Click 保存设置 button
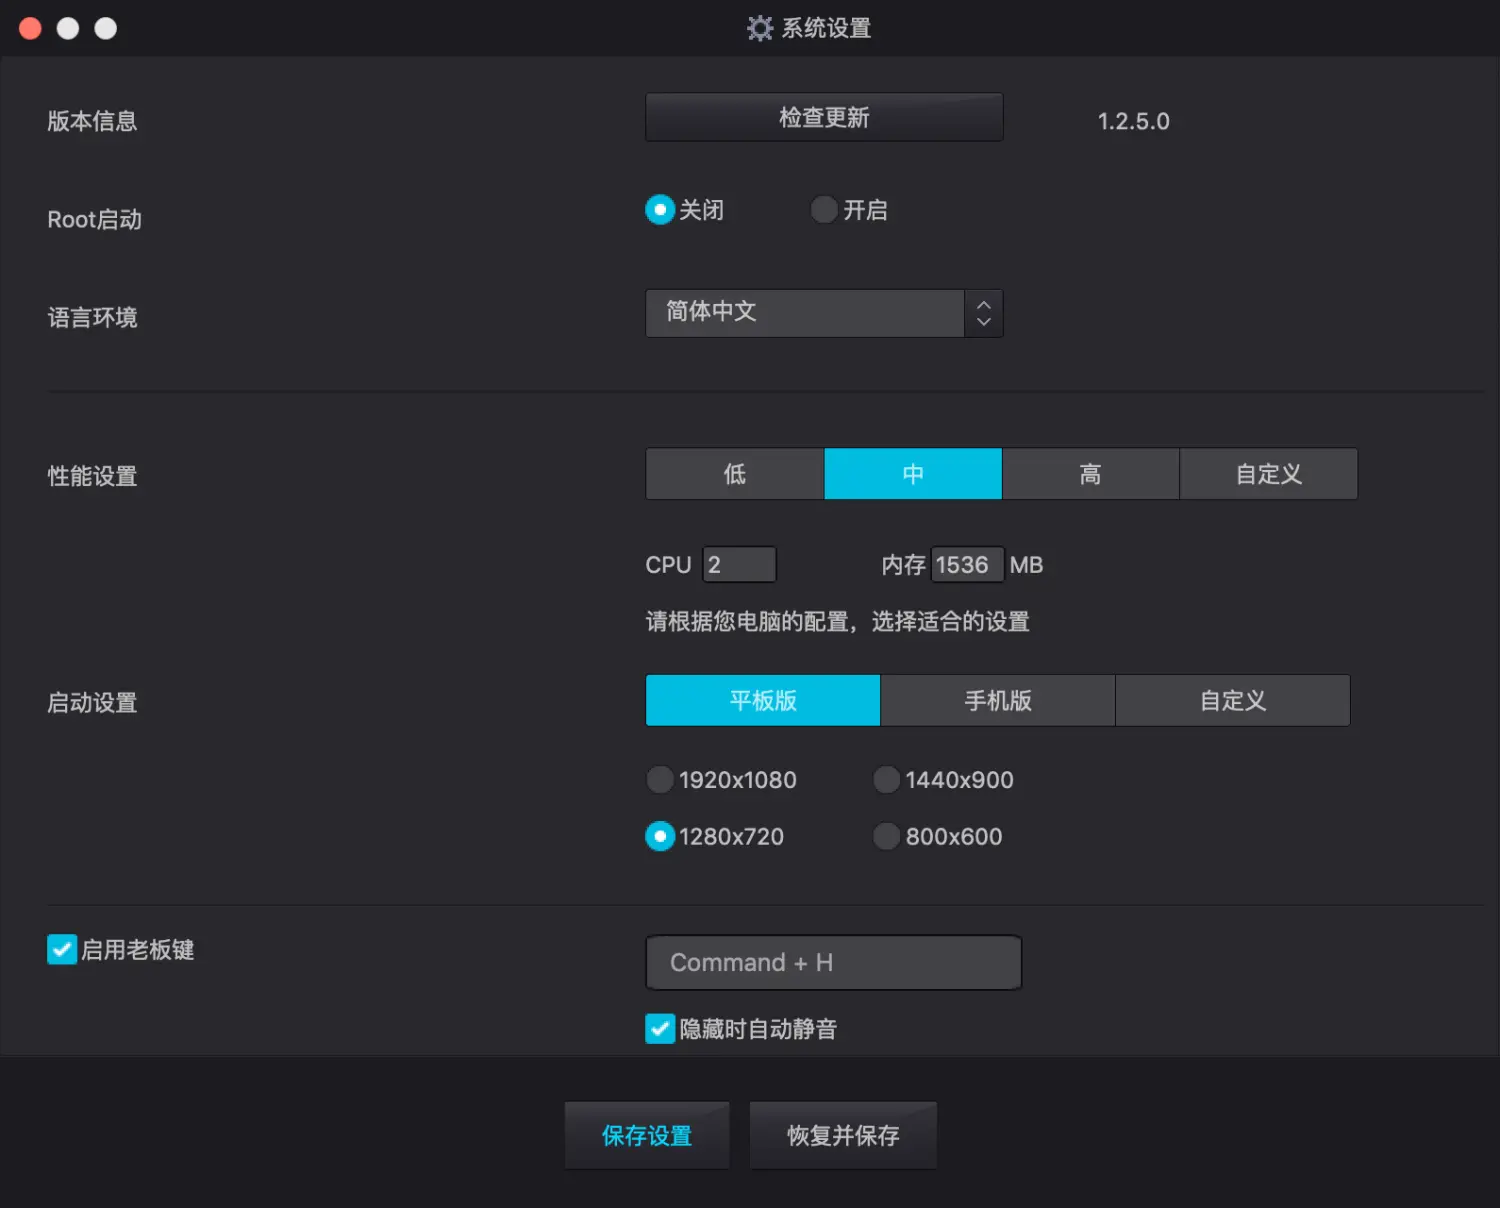This screenshot has height=1208, width=1500. (x=647, y=1135)
